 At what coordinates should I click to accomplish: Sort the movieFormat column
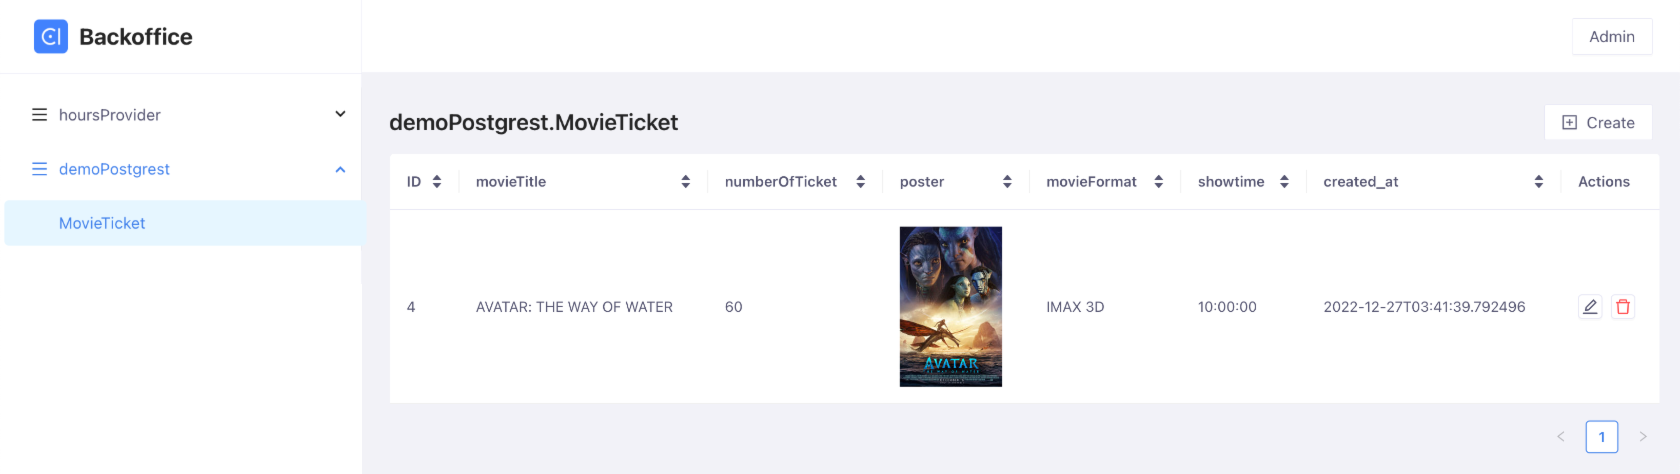pos(1158,182)
